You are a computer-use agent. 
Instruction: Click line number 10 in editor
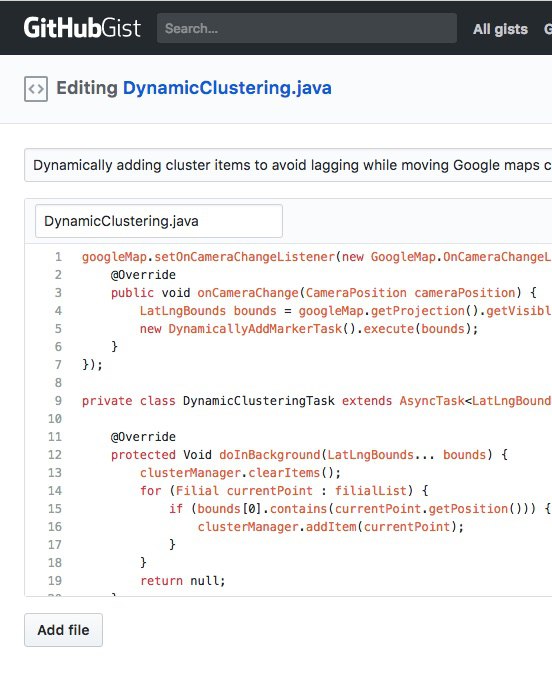(55, 419)
